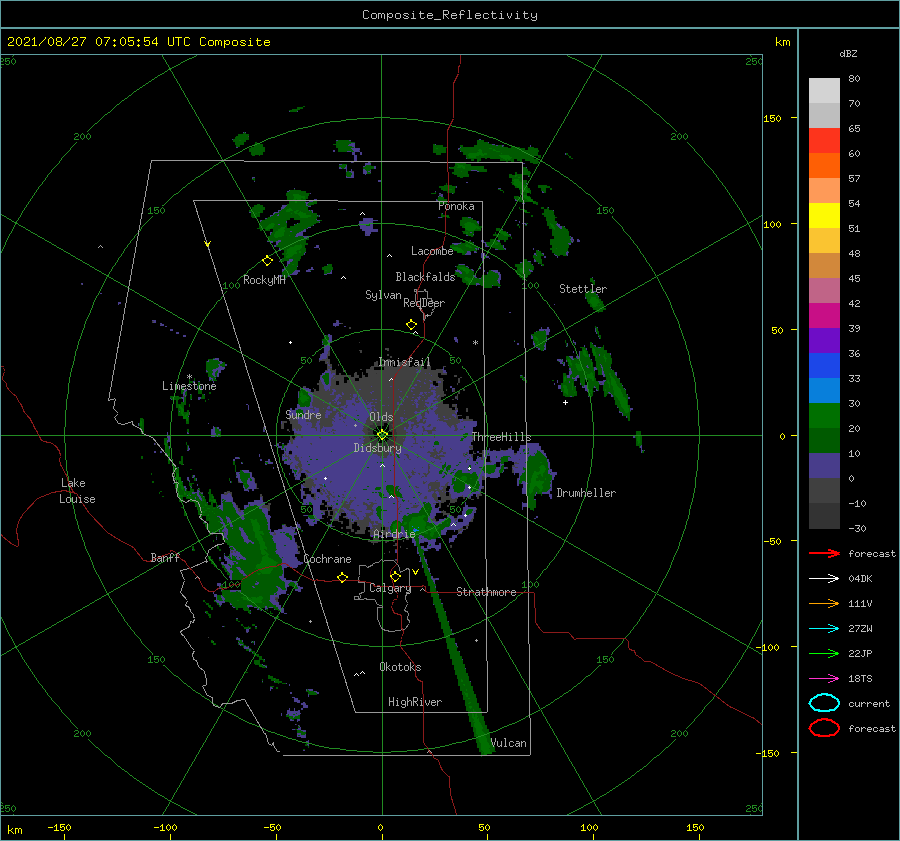Click the HighRiver label
This screenshot has width=900, height=841.
click(x=415, y=702)
